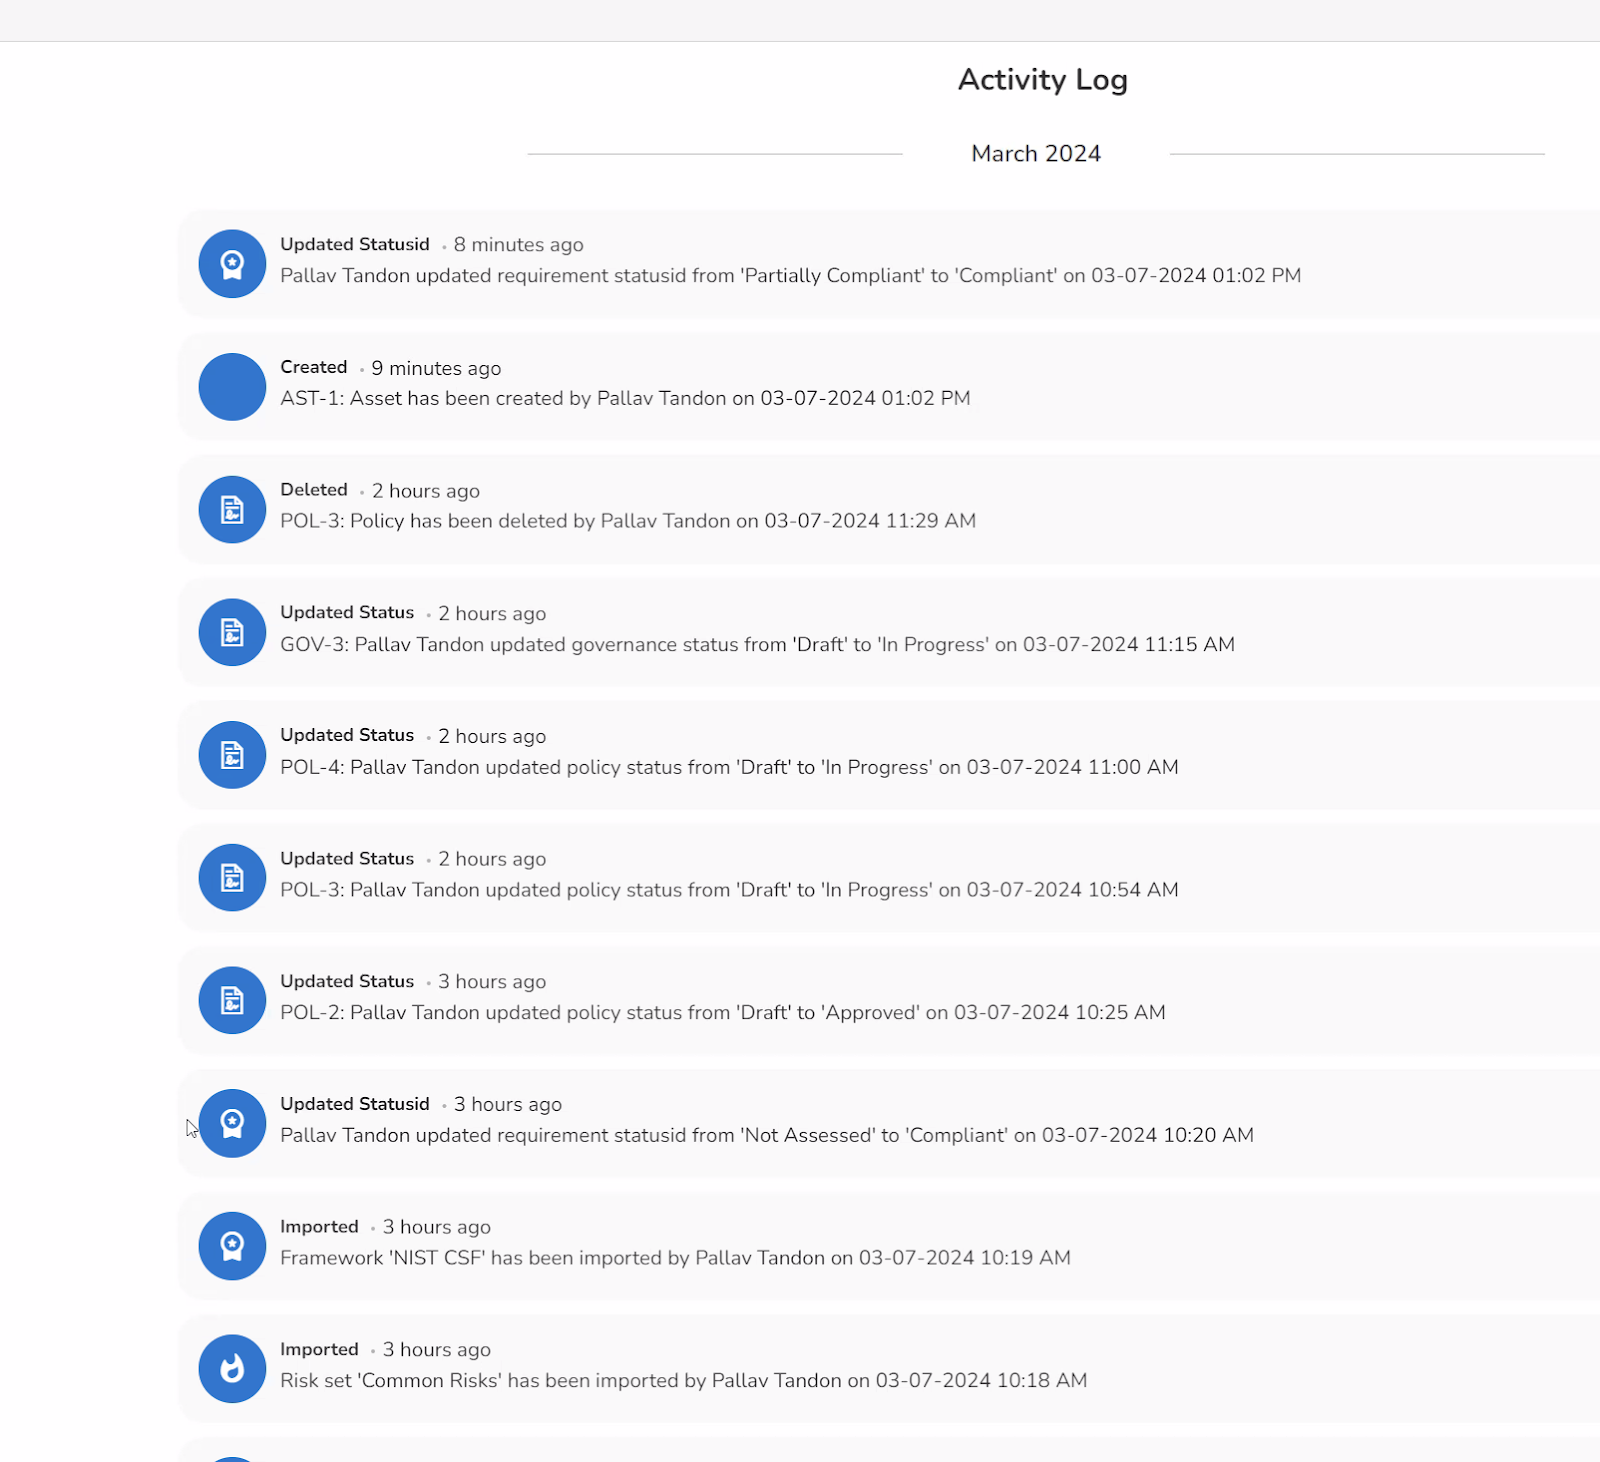
Task: Click 'POL-3: Policy has been deleted' description
Action: [x=628, y=521]
